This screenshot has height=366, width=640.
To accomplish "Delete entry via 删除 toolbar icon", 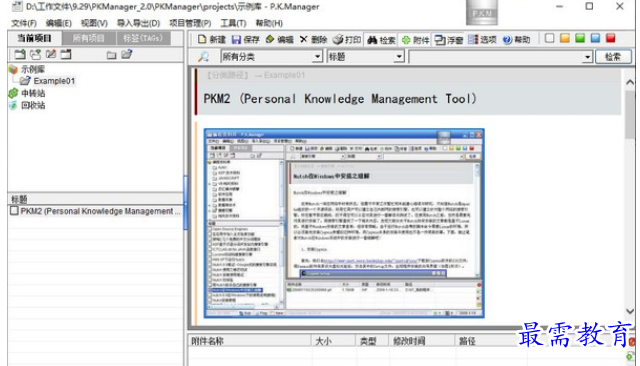I will 313,40.
